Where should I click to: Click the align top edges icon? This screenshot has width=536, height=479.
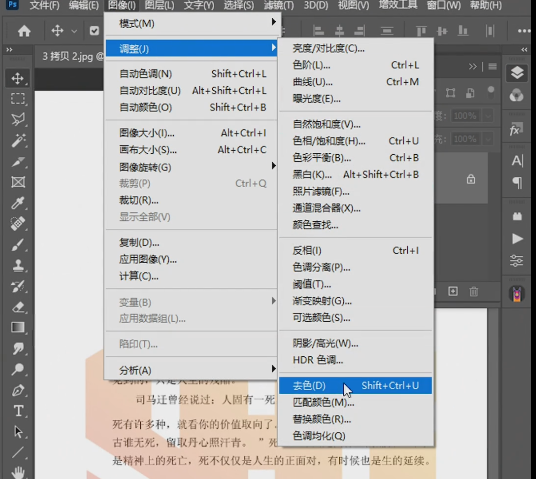click(421, 31)
